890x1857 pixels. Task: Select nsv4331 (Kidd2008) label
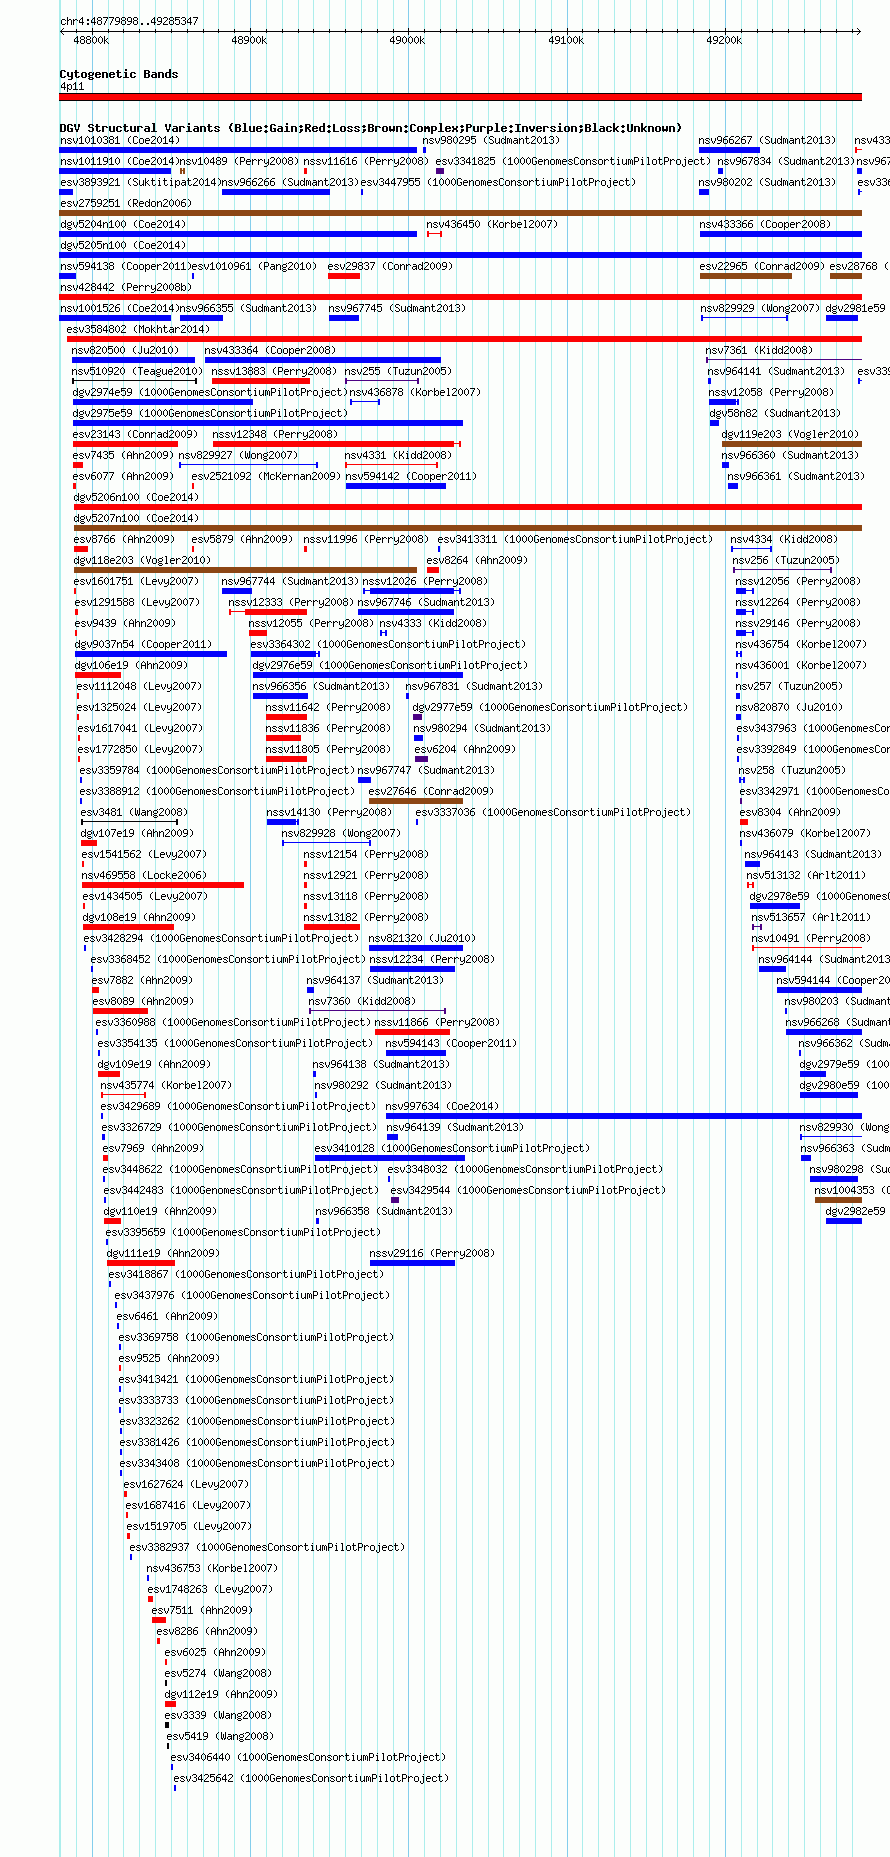coord(398,455)
